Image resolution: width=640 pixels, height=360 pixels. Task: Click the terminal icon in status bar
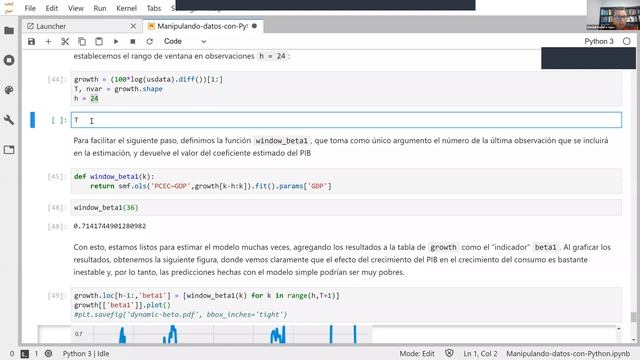coord(25,354)
